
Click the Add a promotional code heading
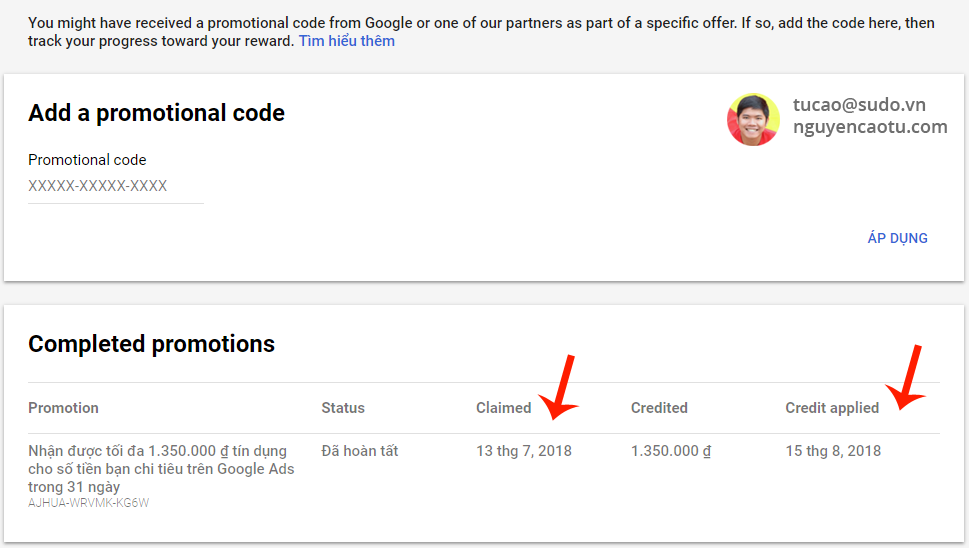pos(156,113)
